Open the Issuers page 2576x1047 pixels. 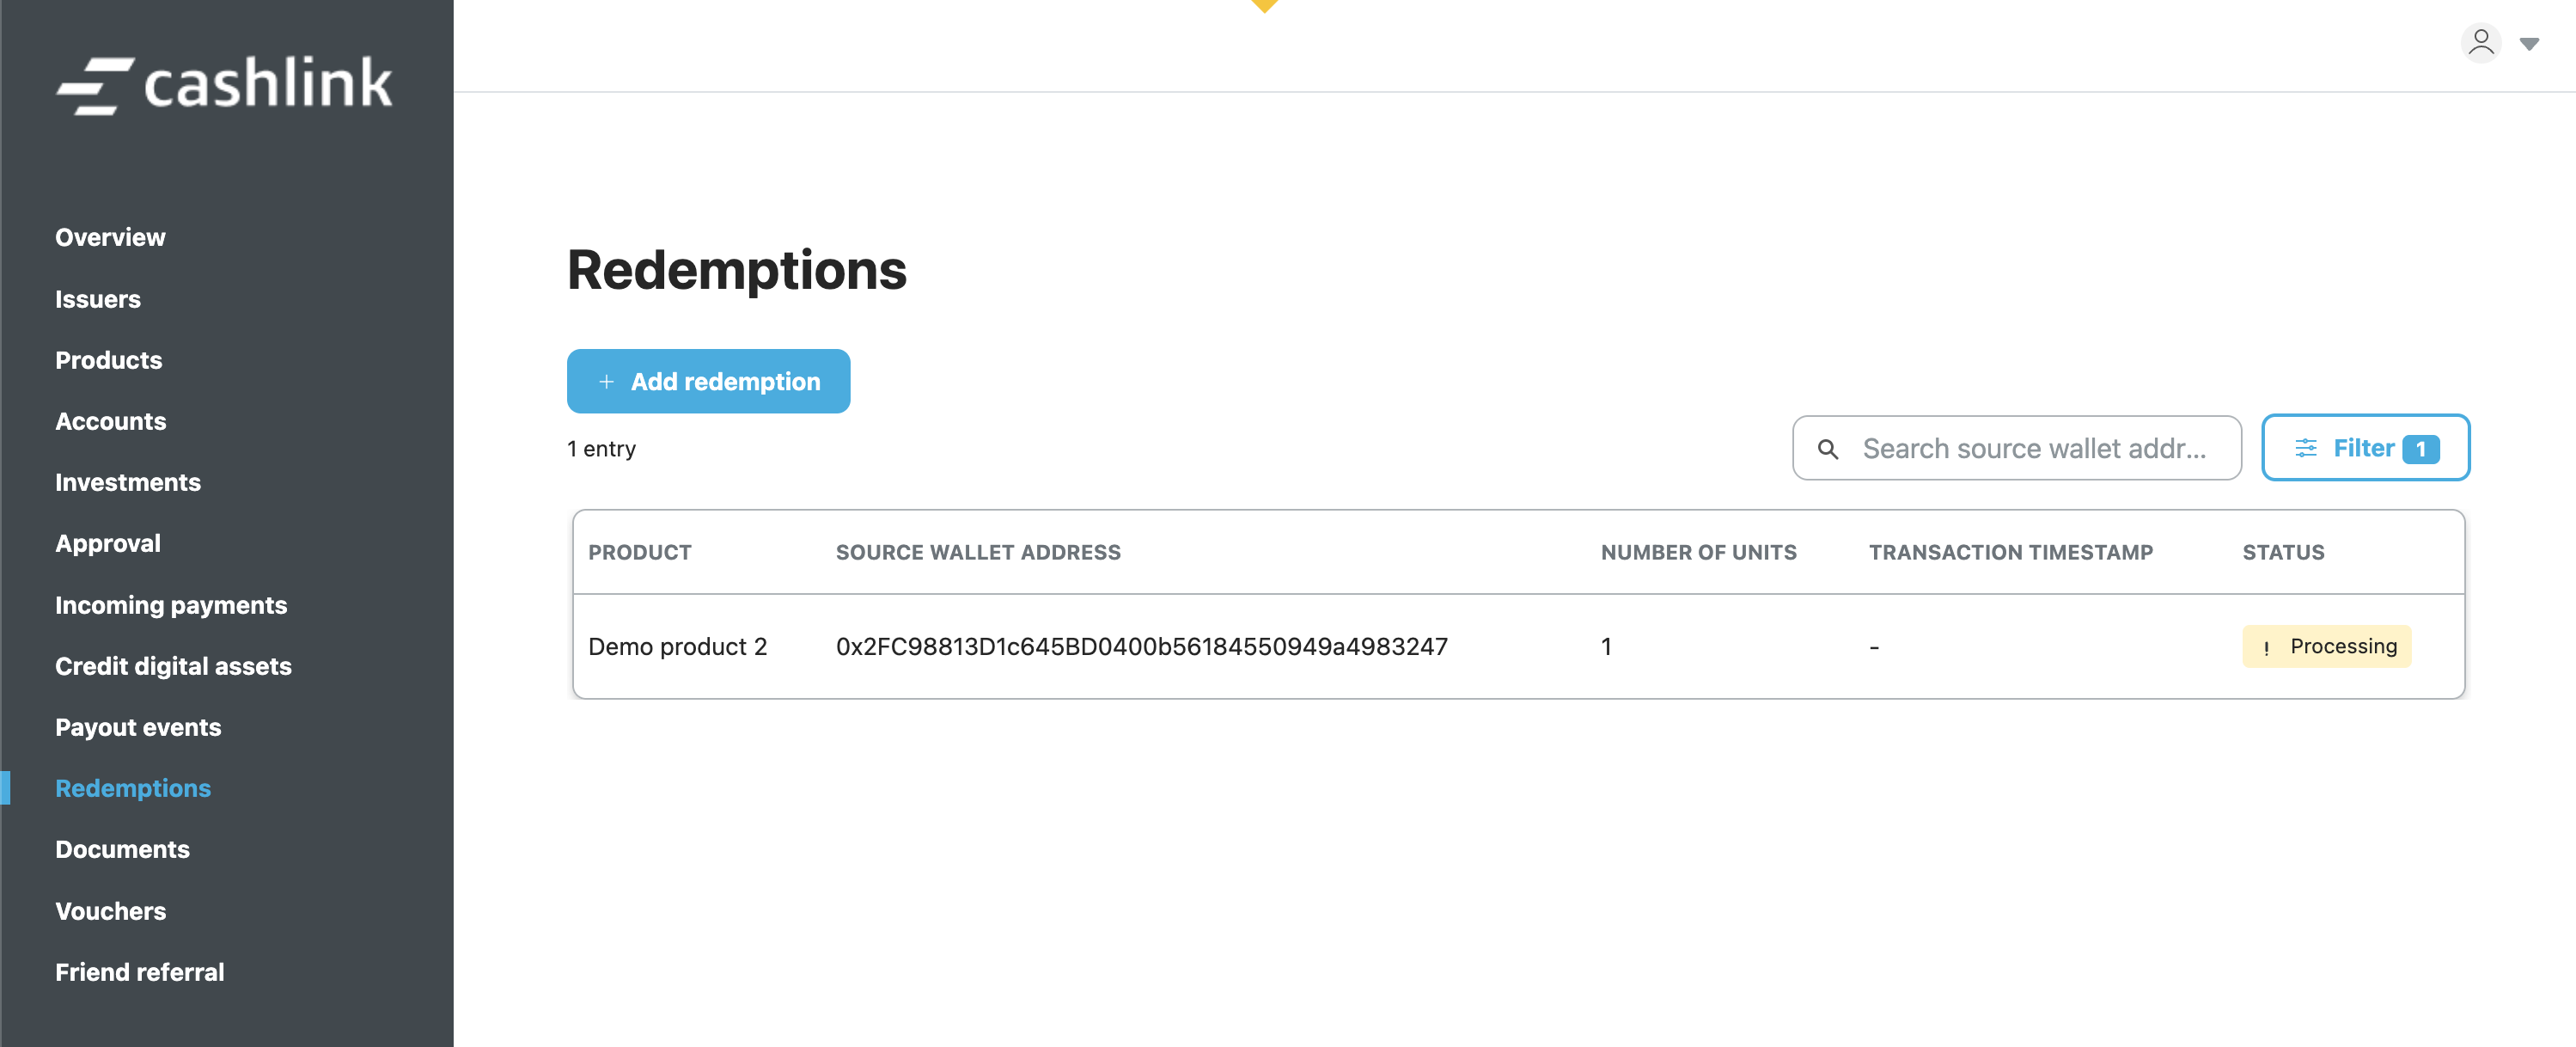pos(98,299)
